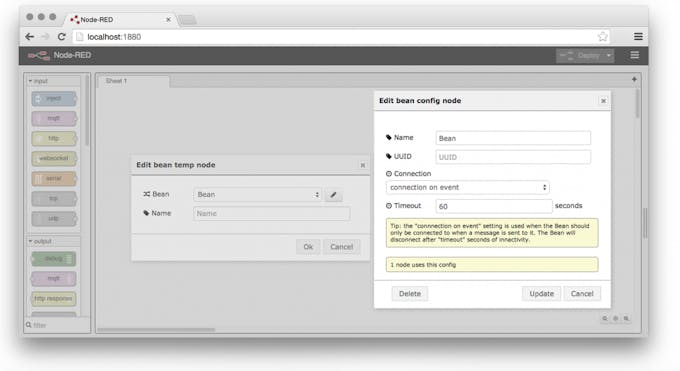Reload the page in the browser

click(x=62, y=36)
